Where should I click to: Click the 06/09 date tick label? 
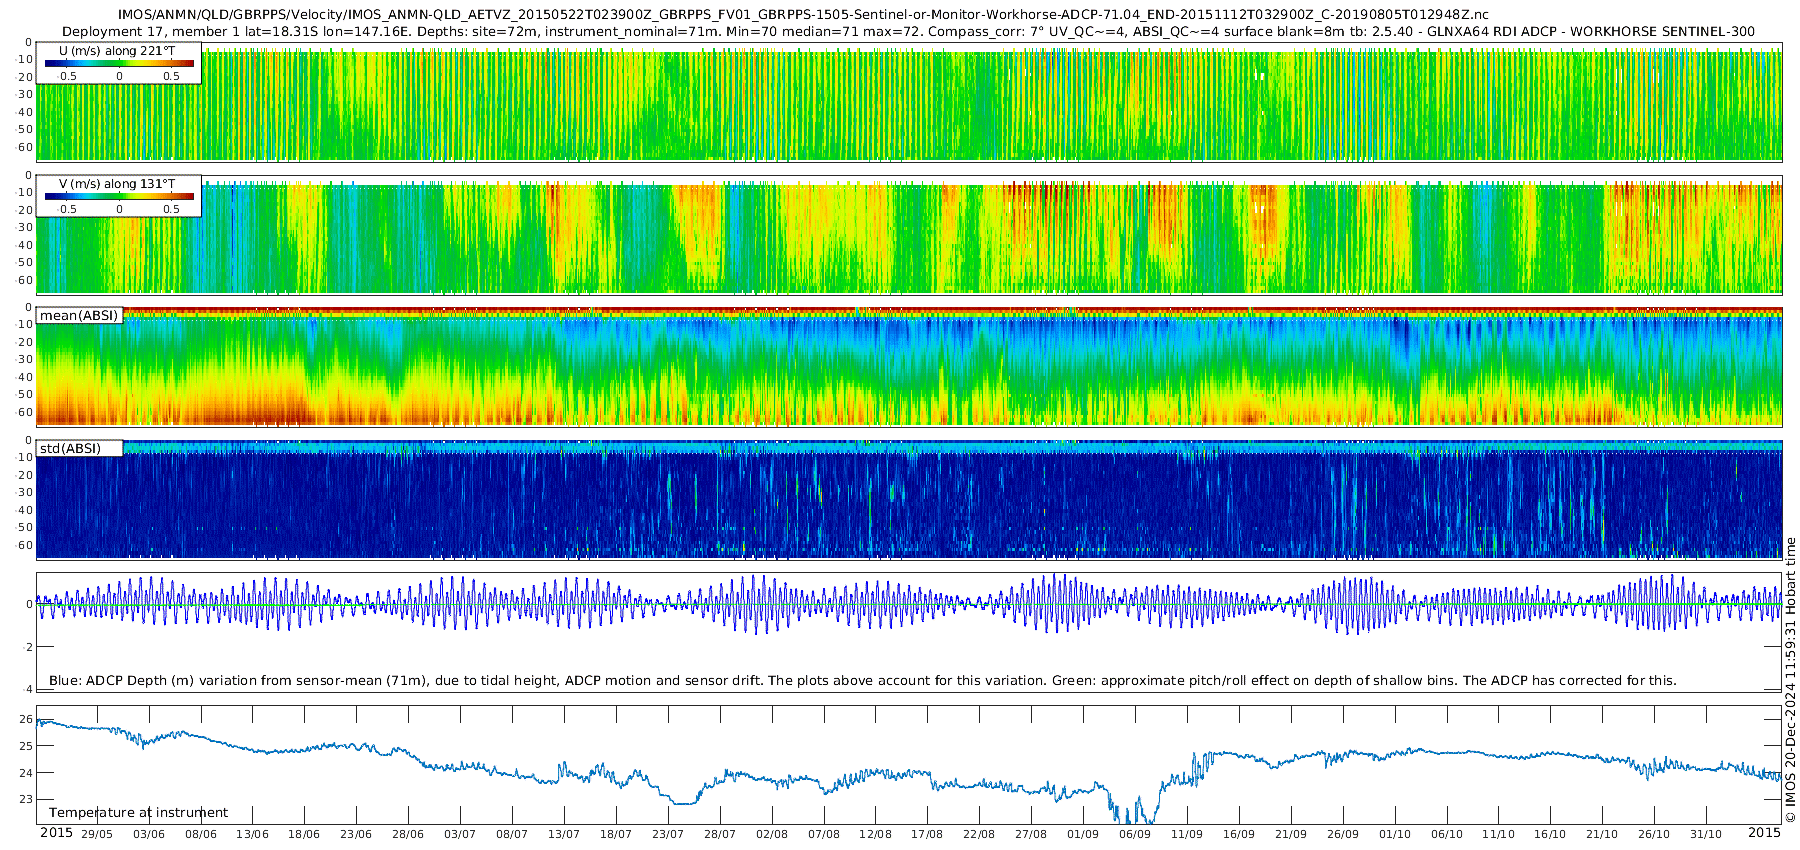1135,834
